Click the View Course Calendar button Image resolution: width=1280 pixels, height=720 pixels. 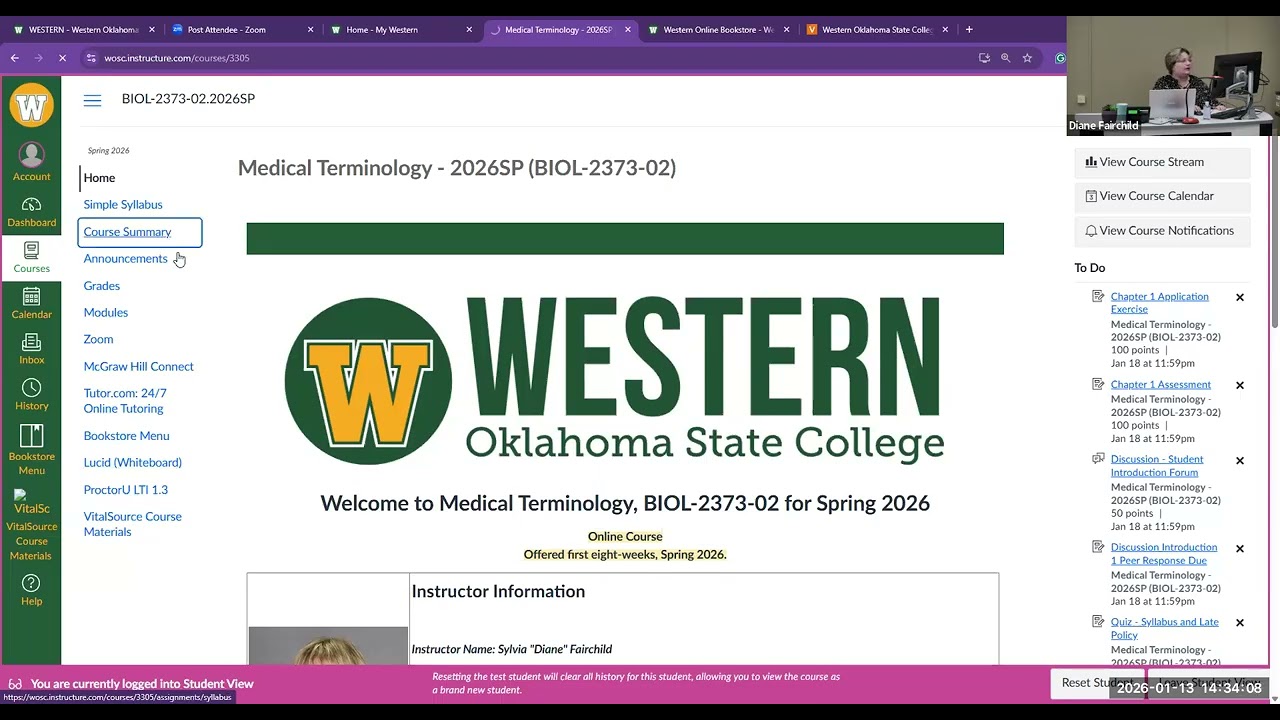click(x=1162, y=196)
